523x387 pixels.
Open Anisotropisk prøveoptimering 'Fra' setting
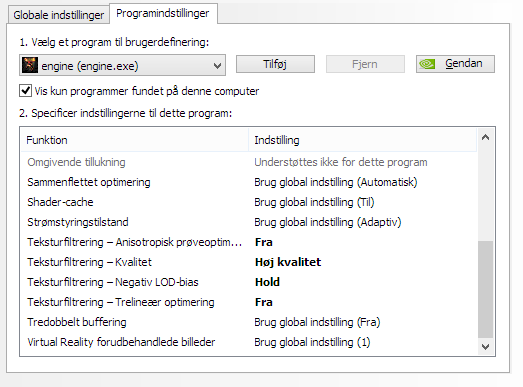click(264, 242)
